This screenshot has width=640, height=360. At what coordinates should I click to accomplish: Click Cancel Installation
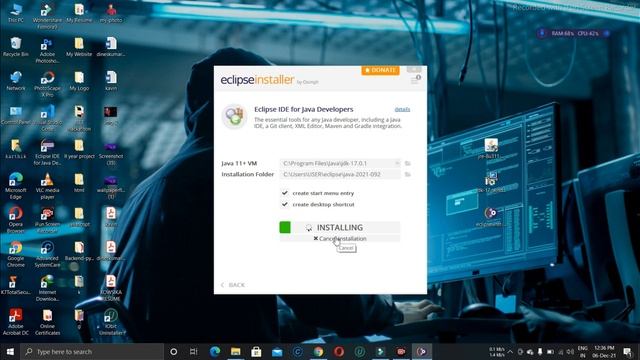(340, 238)
